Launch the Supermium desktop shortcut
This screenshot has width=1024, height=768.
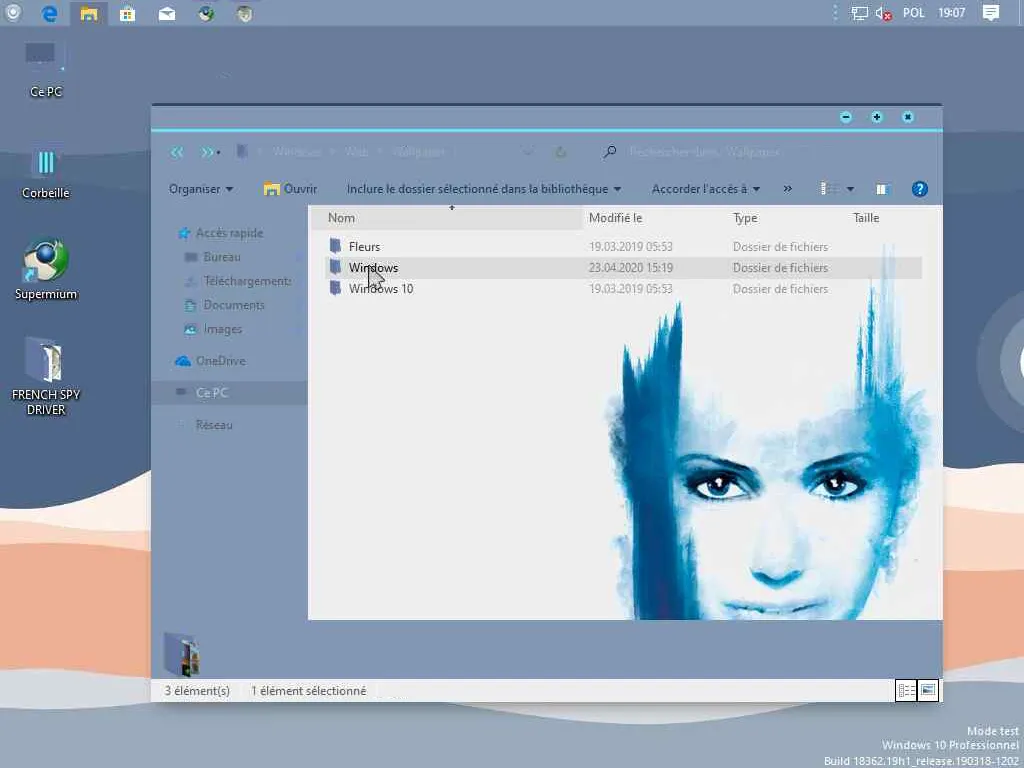tap(46, 270)
